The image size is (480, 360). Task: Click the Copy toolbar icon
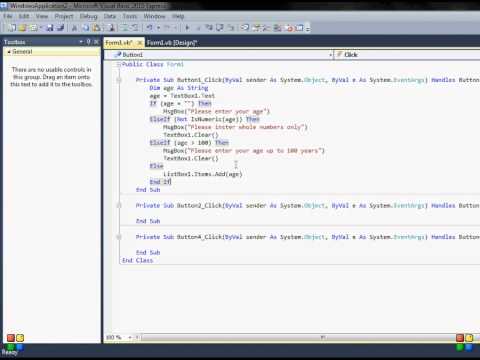click(x=86, y=28)
